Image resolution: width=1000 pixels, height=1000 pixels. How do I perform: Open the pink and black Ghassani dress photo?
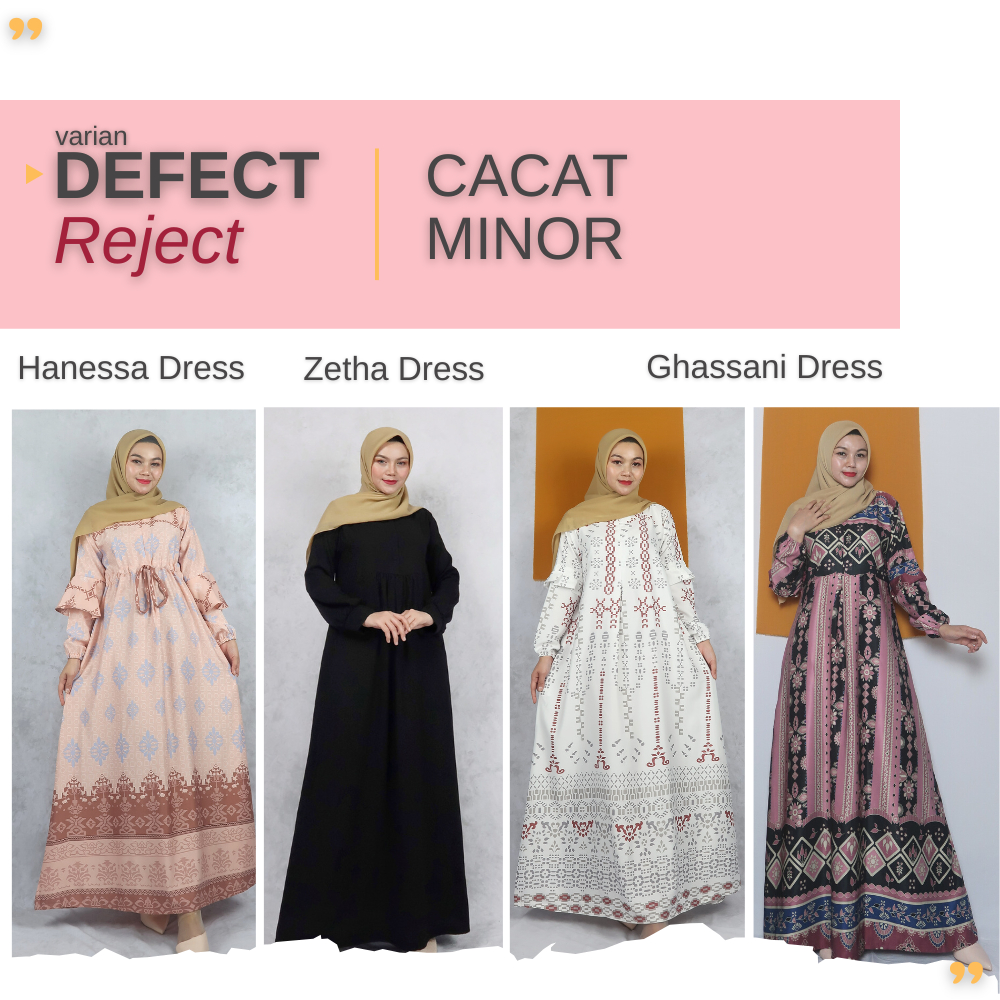876,684
